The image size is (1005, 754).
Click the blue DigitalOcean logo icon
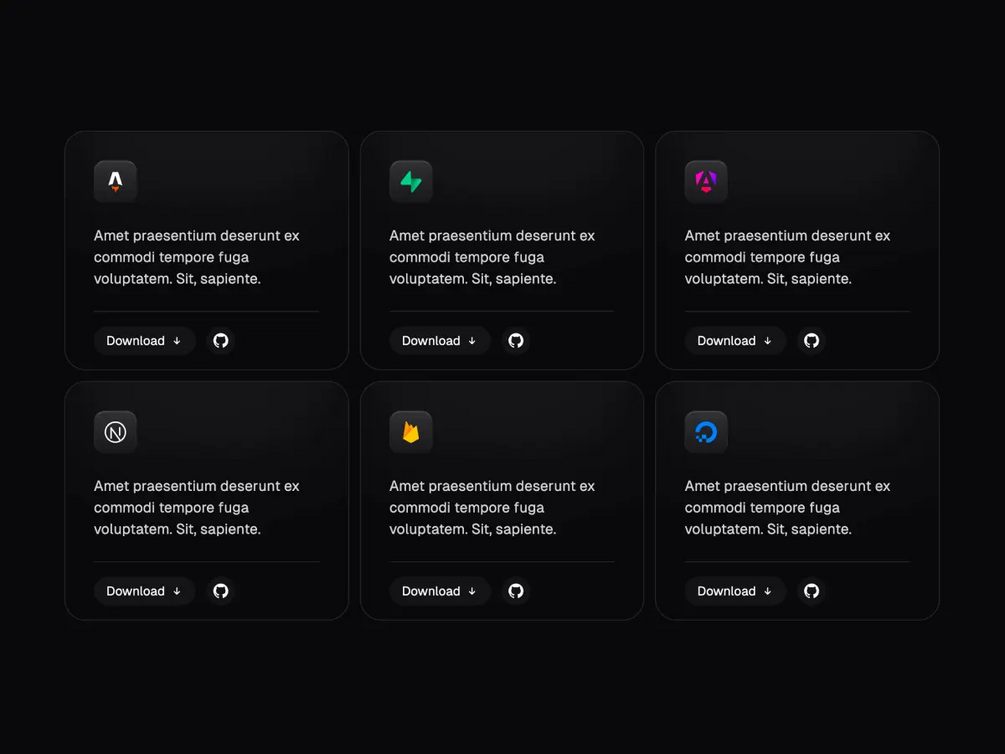706,432
